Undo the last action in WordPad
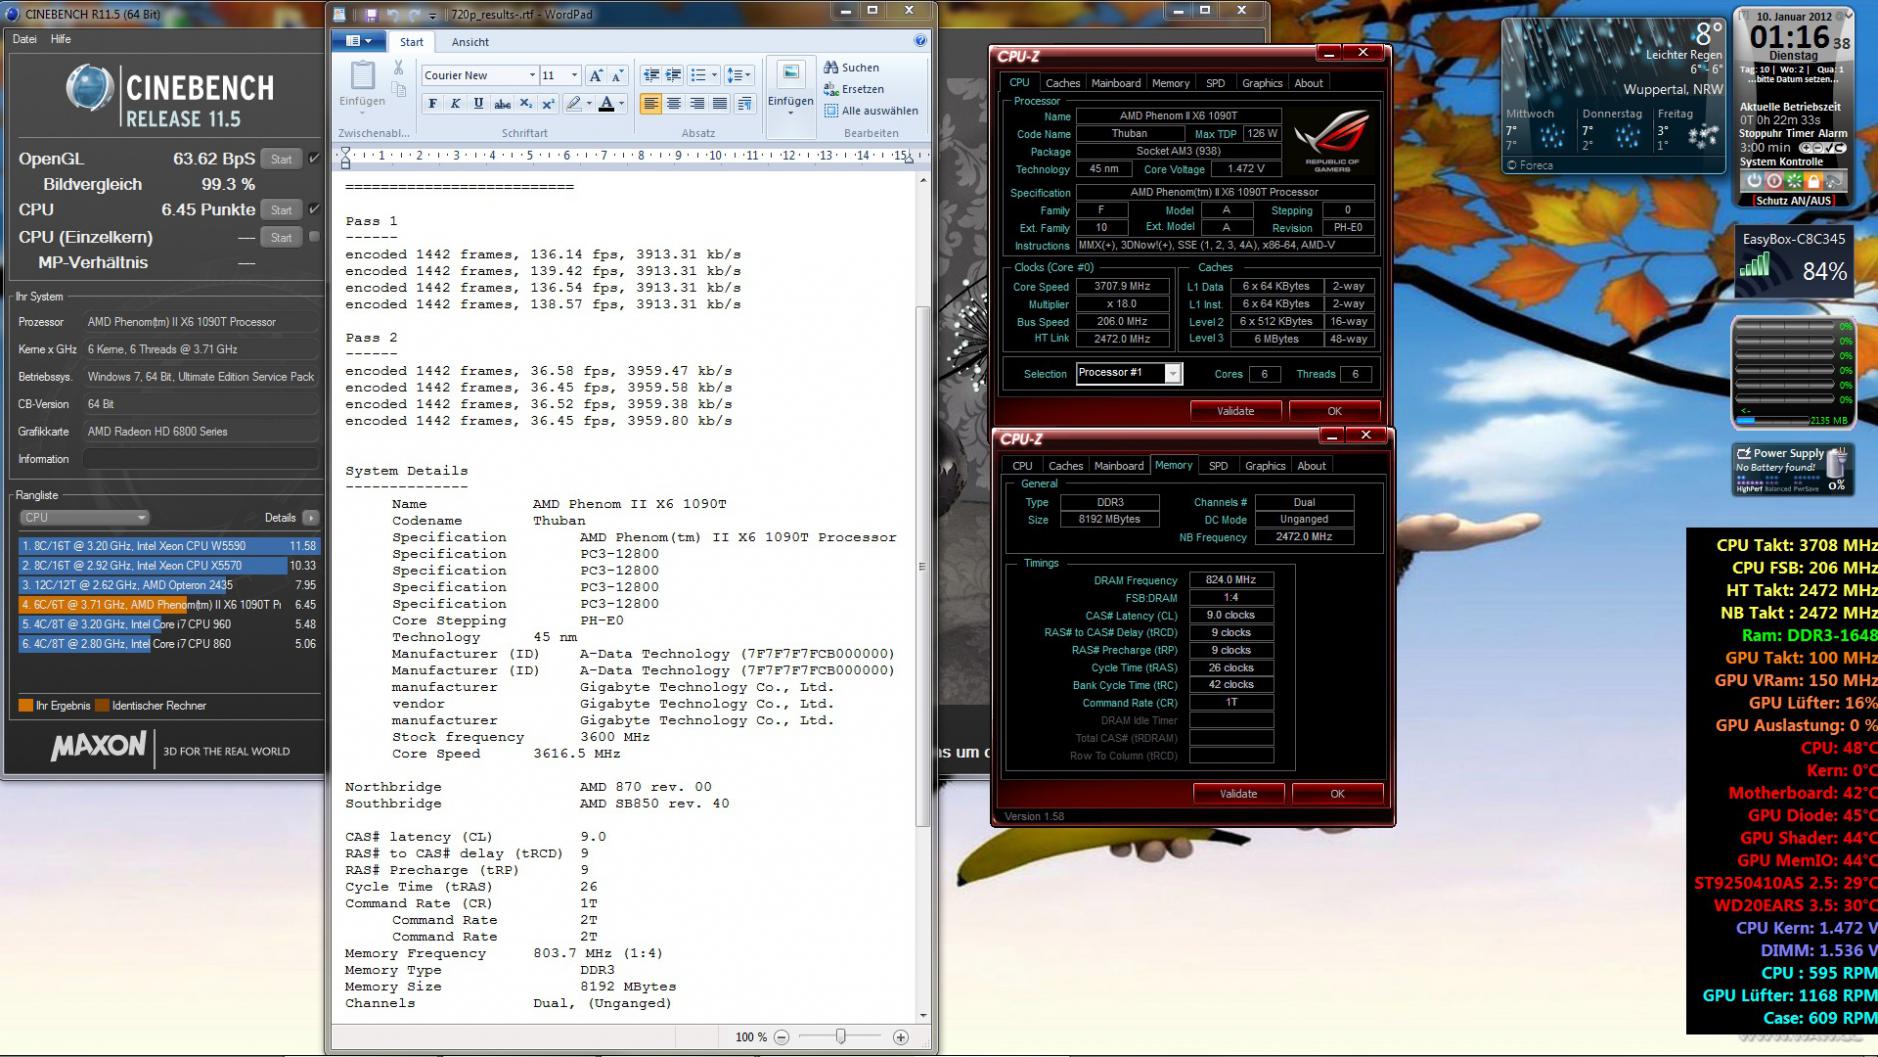This screenshot has width=1878, height=1057. [392, 14]
